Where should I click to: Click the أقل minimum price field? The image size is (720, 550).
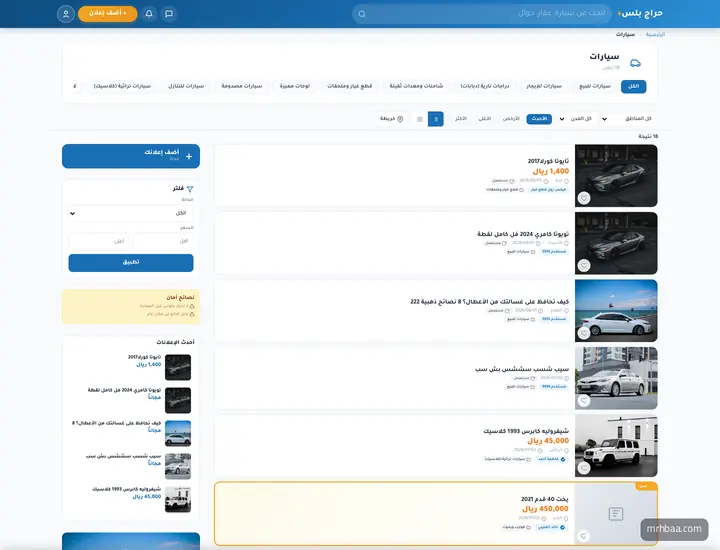pyautogui.click(x=163, y=241)
